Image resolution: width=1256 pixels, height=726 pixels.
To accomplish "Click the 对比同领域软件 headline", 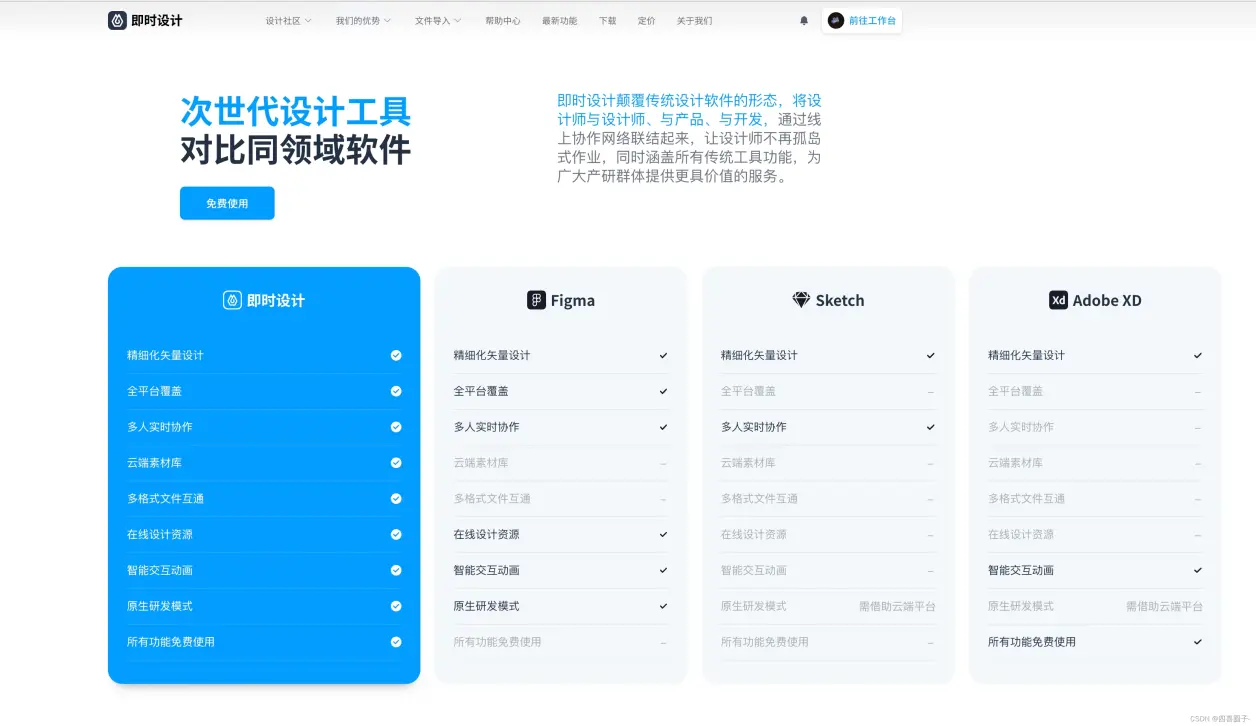I will click(x=296, y=150).
